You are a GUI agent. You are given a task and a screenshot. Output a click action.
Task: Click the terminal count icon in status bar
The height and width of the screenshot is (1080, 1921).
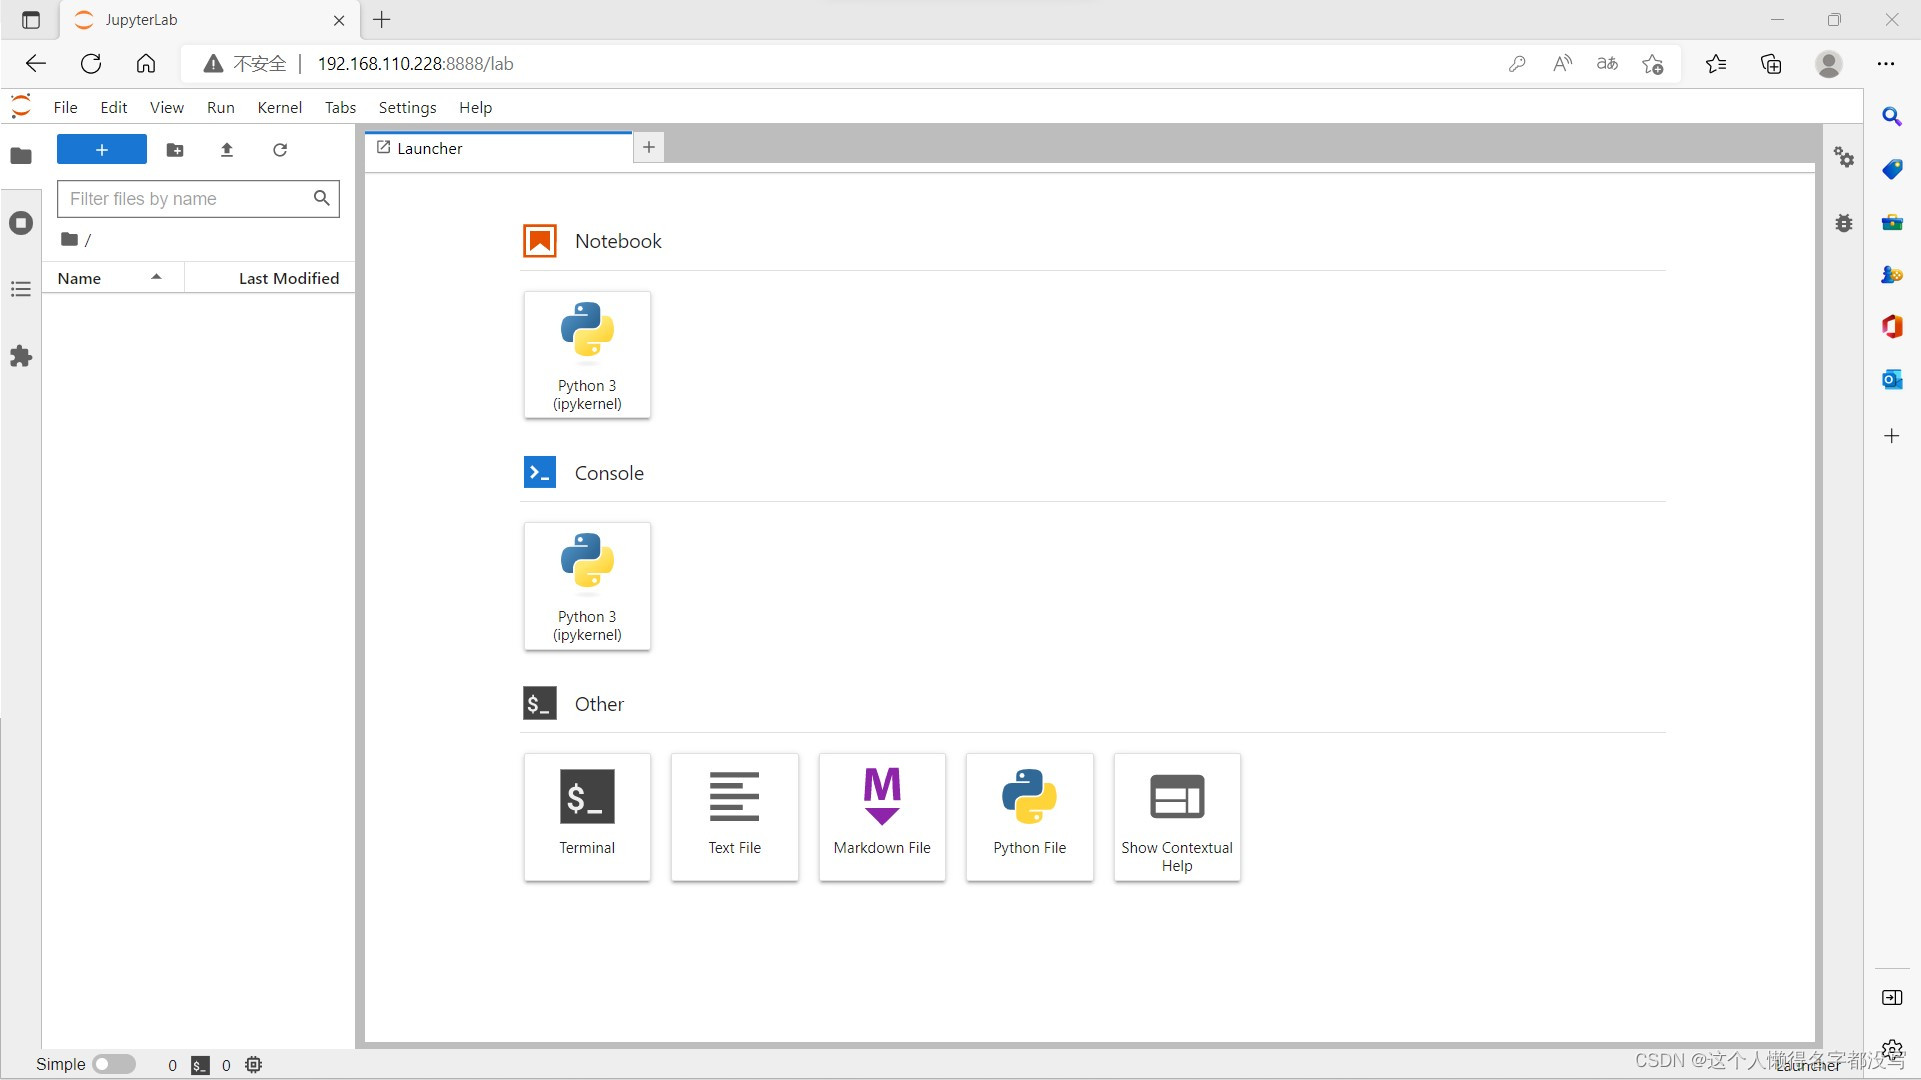(x=200, y=1065)
